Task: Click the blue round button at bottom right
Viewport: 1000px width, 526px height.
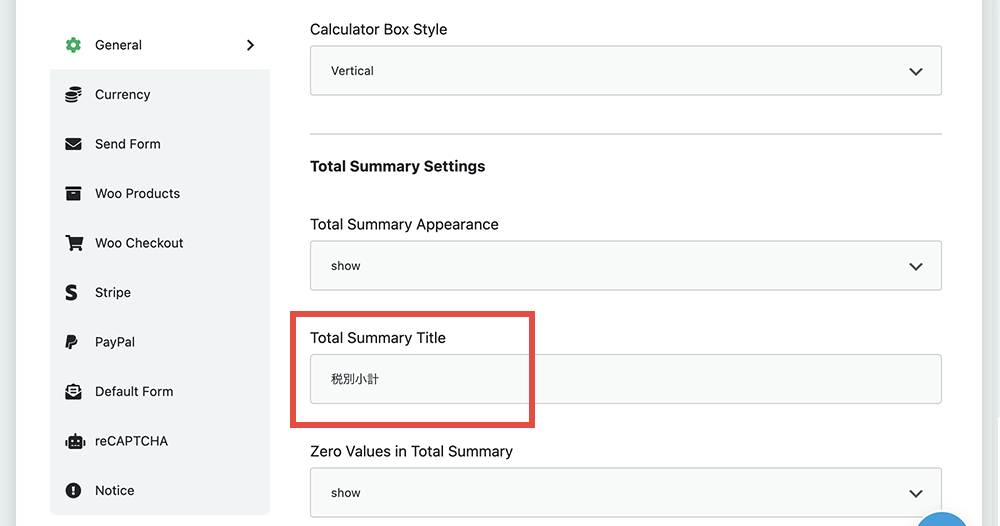Action: click(941, 519)
